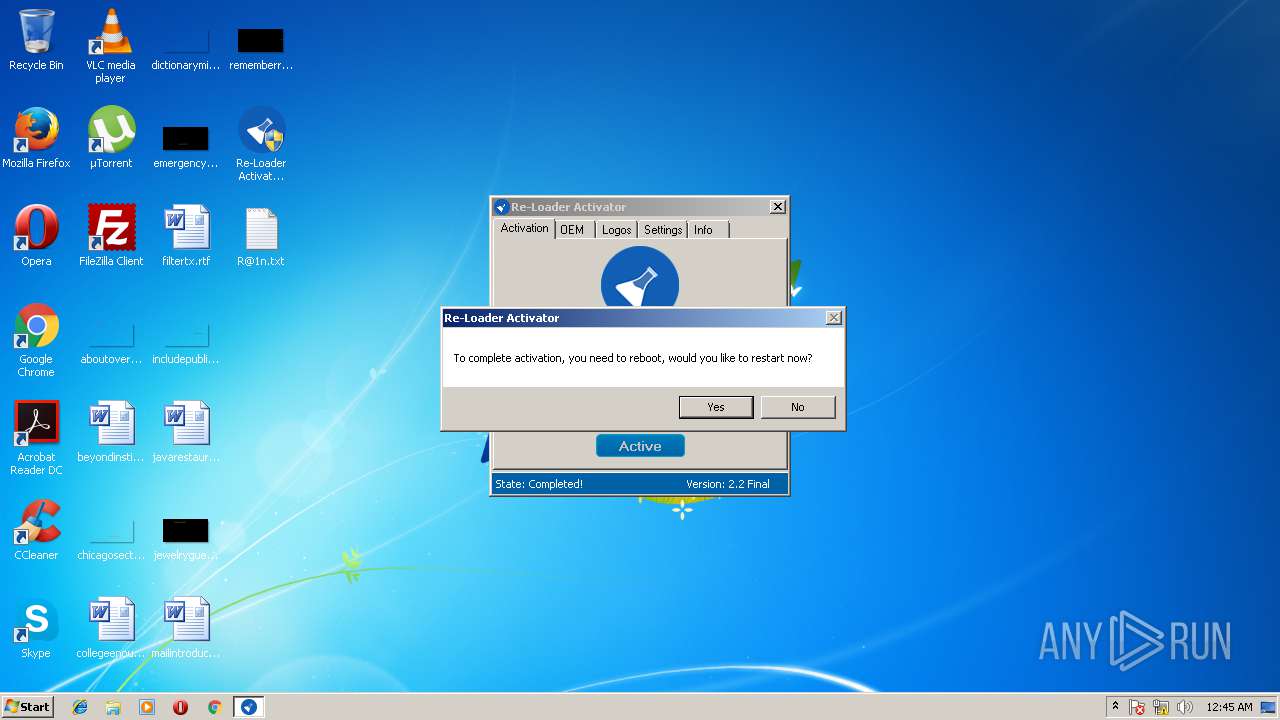1280x720 pixels.
Task: Select aboutover... desktop file
Action: pyautogui.click(x=111, y=340)
